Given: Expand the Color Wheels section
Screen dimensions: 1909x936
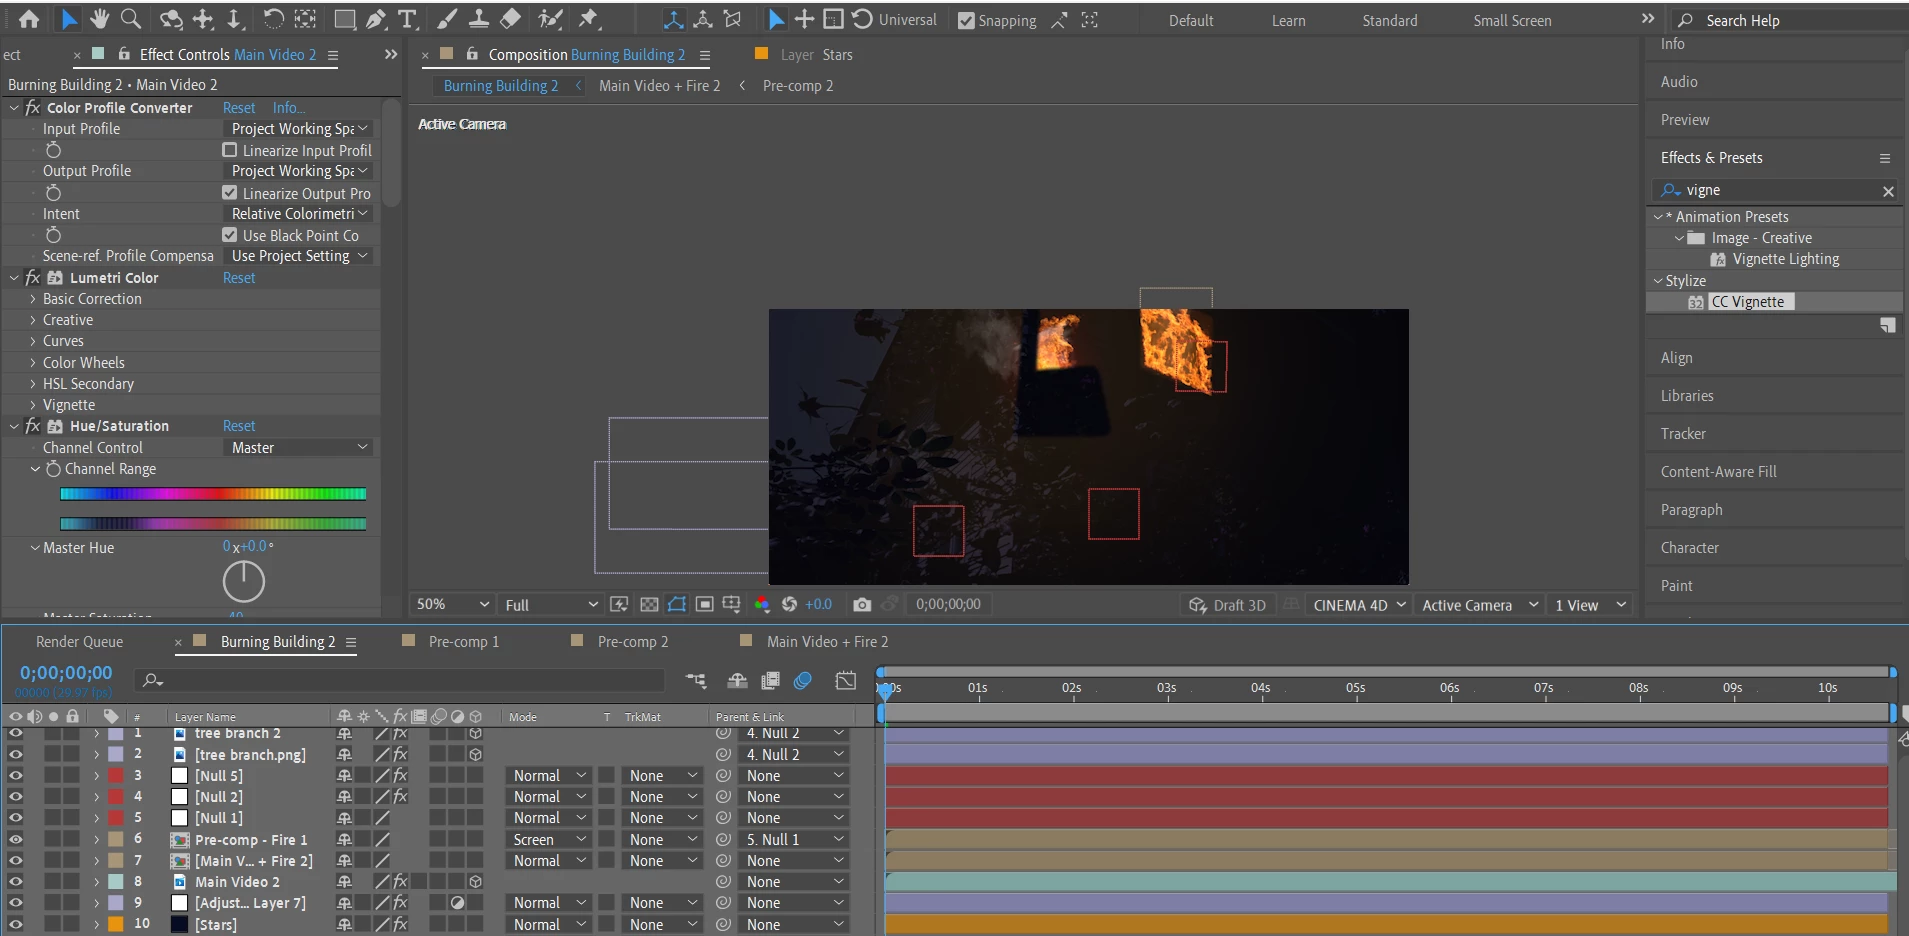Looking at the screenshot, I should point(33,363).
